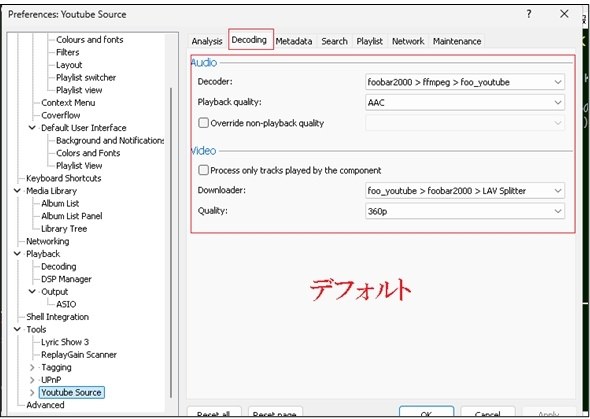Expand the Youtube Source tree node
The height and width of the screenshot is (419, 590).
point(32,393)
